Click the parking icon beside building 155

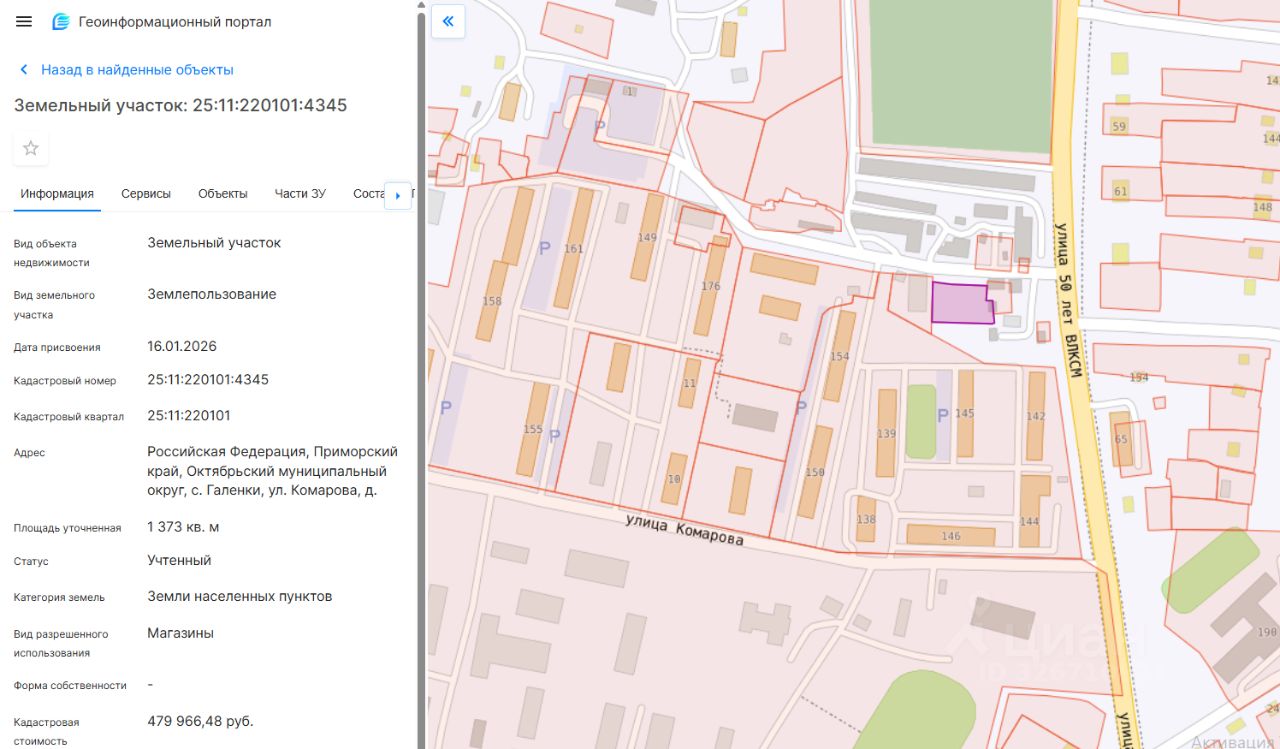coord(554,435)
